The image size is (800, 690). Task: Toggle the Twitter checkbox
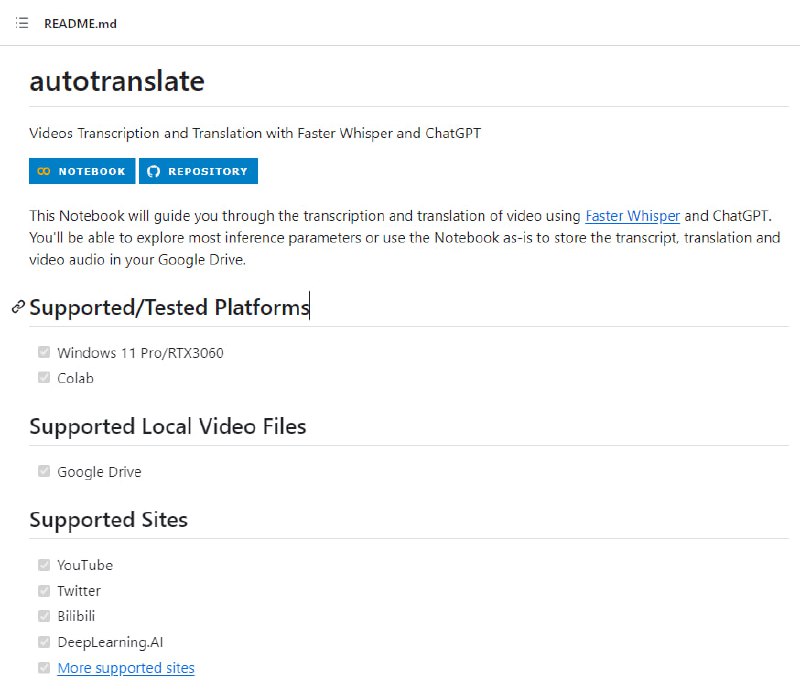click(43, 590)
